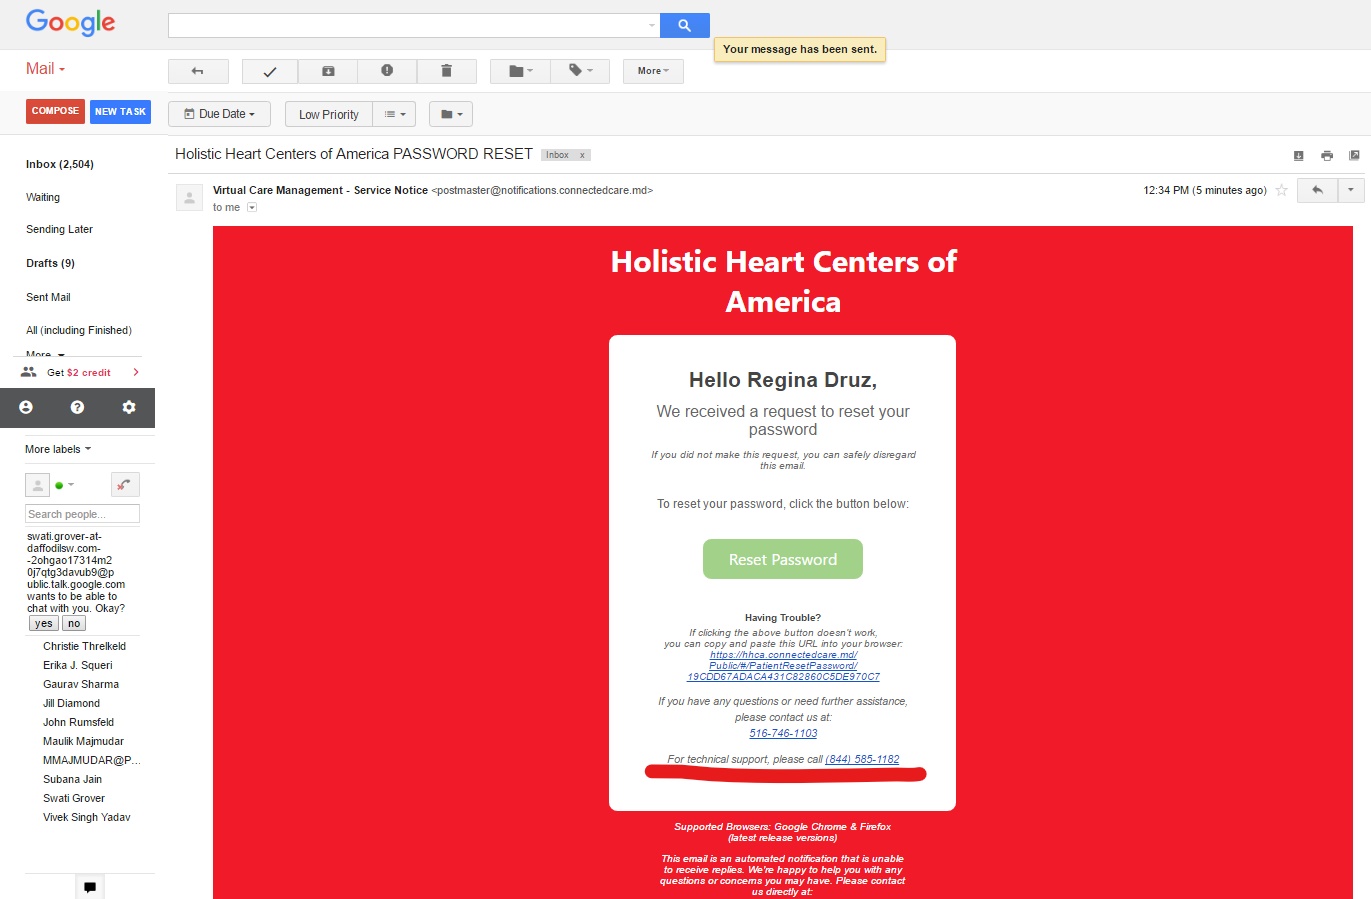This screenshot has width=1371, height=899.
Task: Delete the email with trash icon
Action: click(446, 71)
